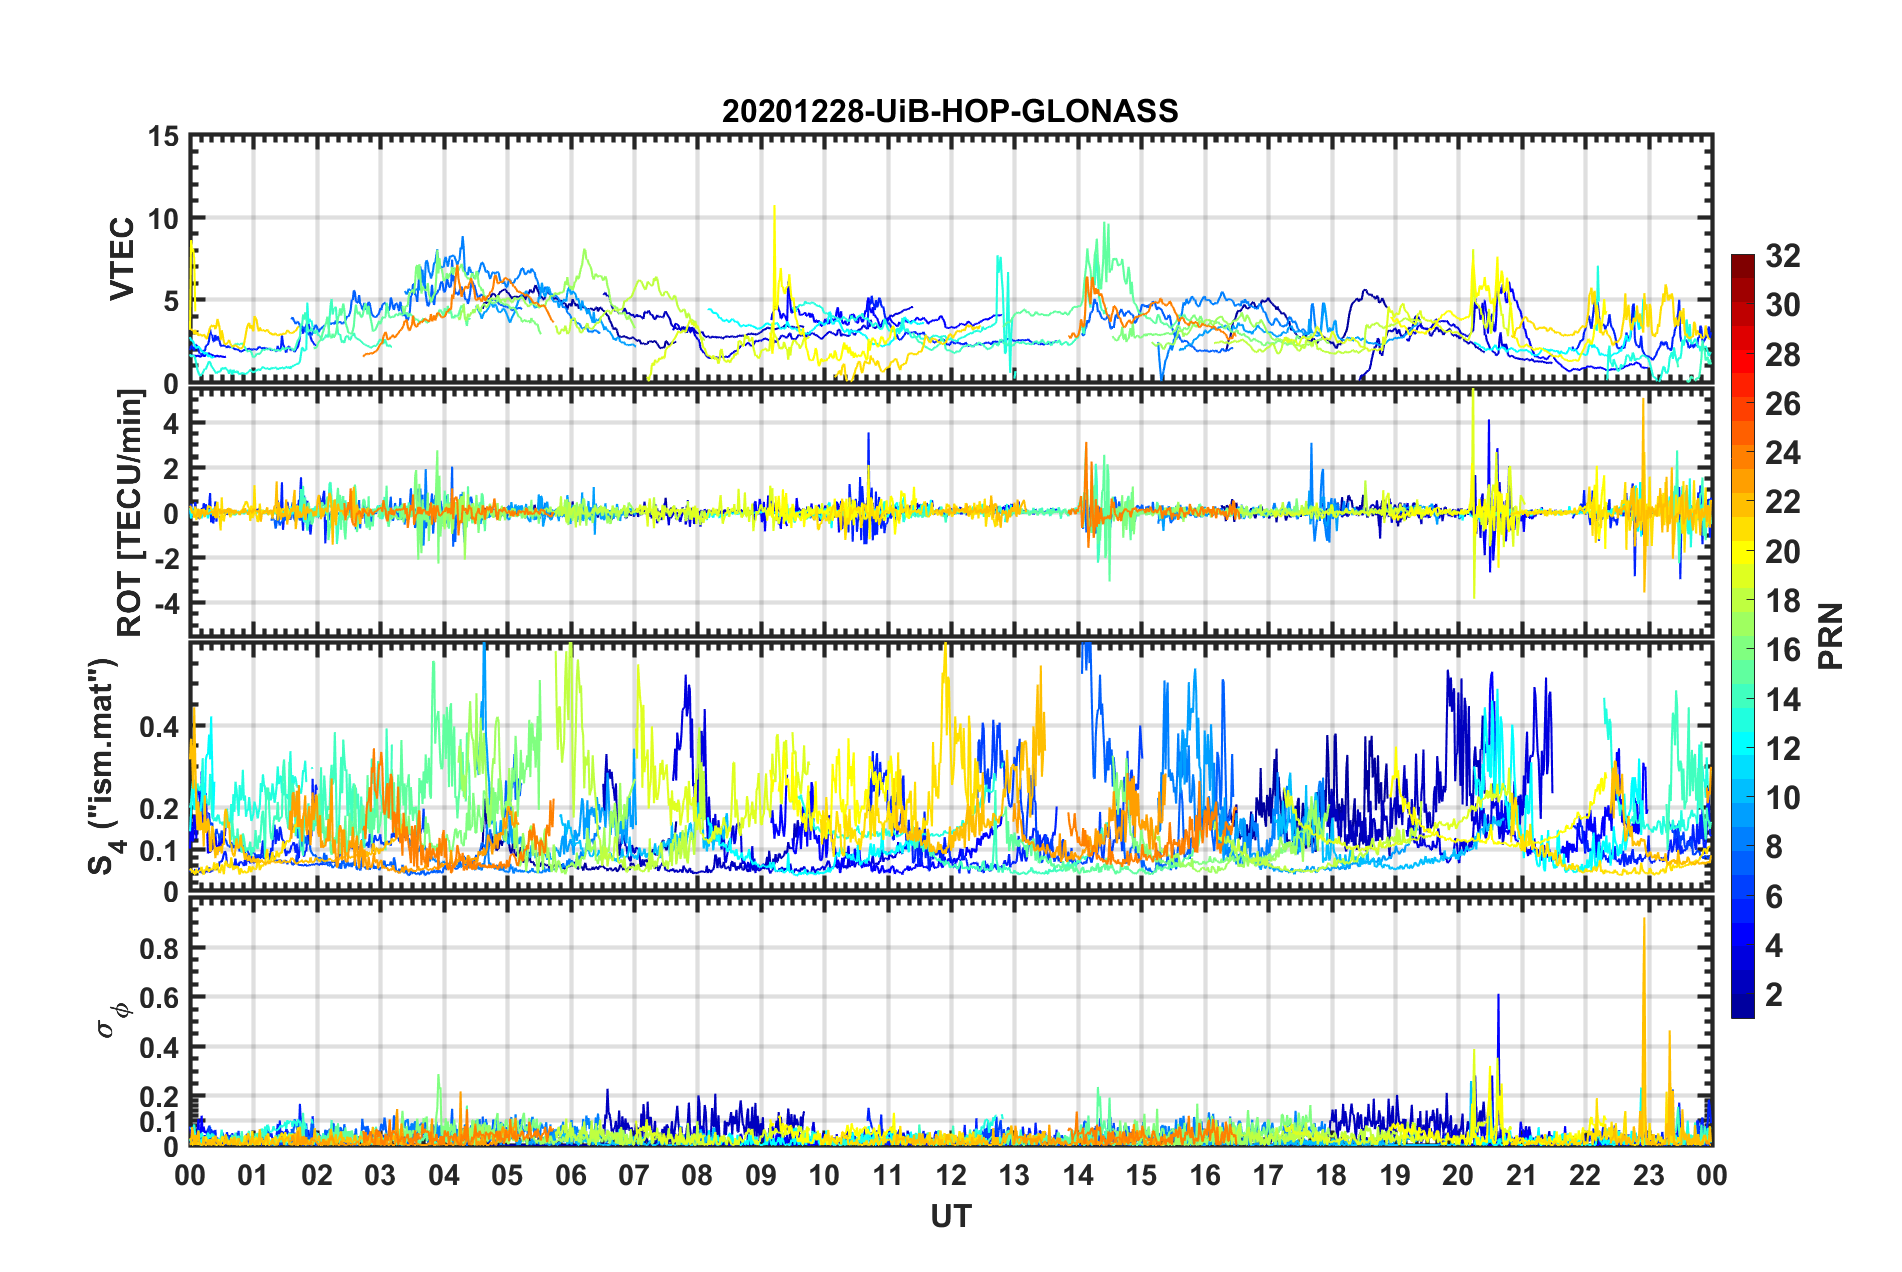Click the plot title 20201228-UiB-HOP-GLONASS

(950, 111)
